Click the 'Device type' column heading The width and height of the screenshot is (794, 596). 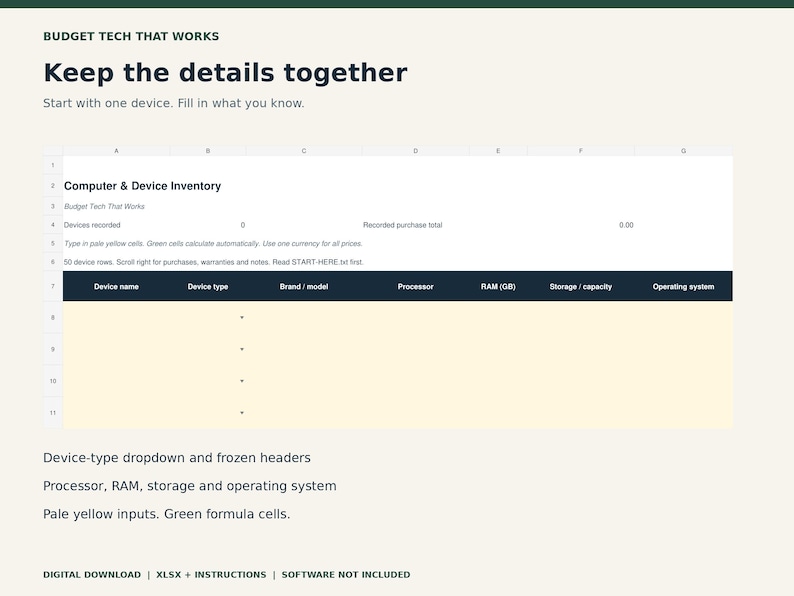pos(208,287)
